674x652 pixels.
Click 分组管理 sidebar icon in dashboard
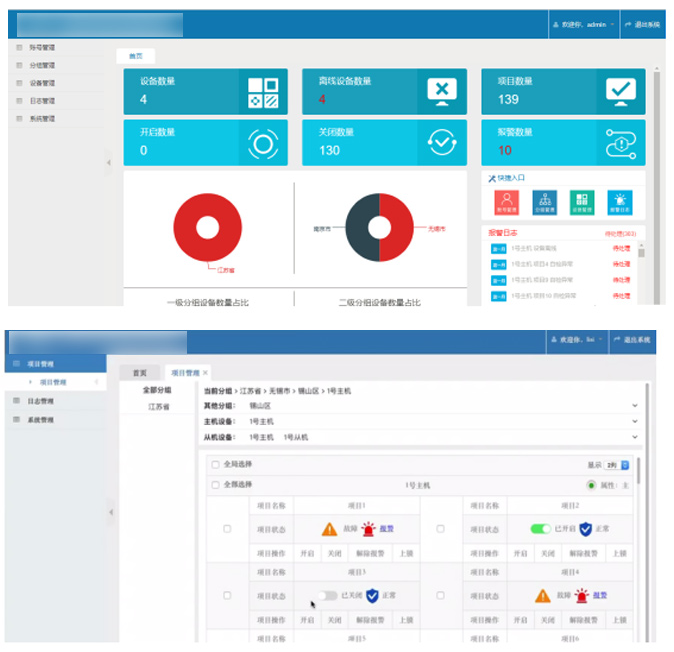[x=19, y=65]
